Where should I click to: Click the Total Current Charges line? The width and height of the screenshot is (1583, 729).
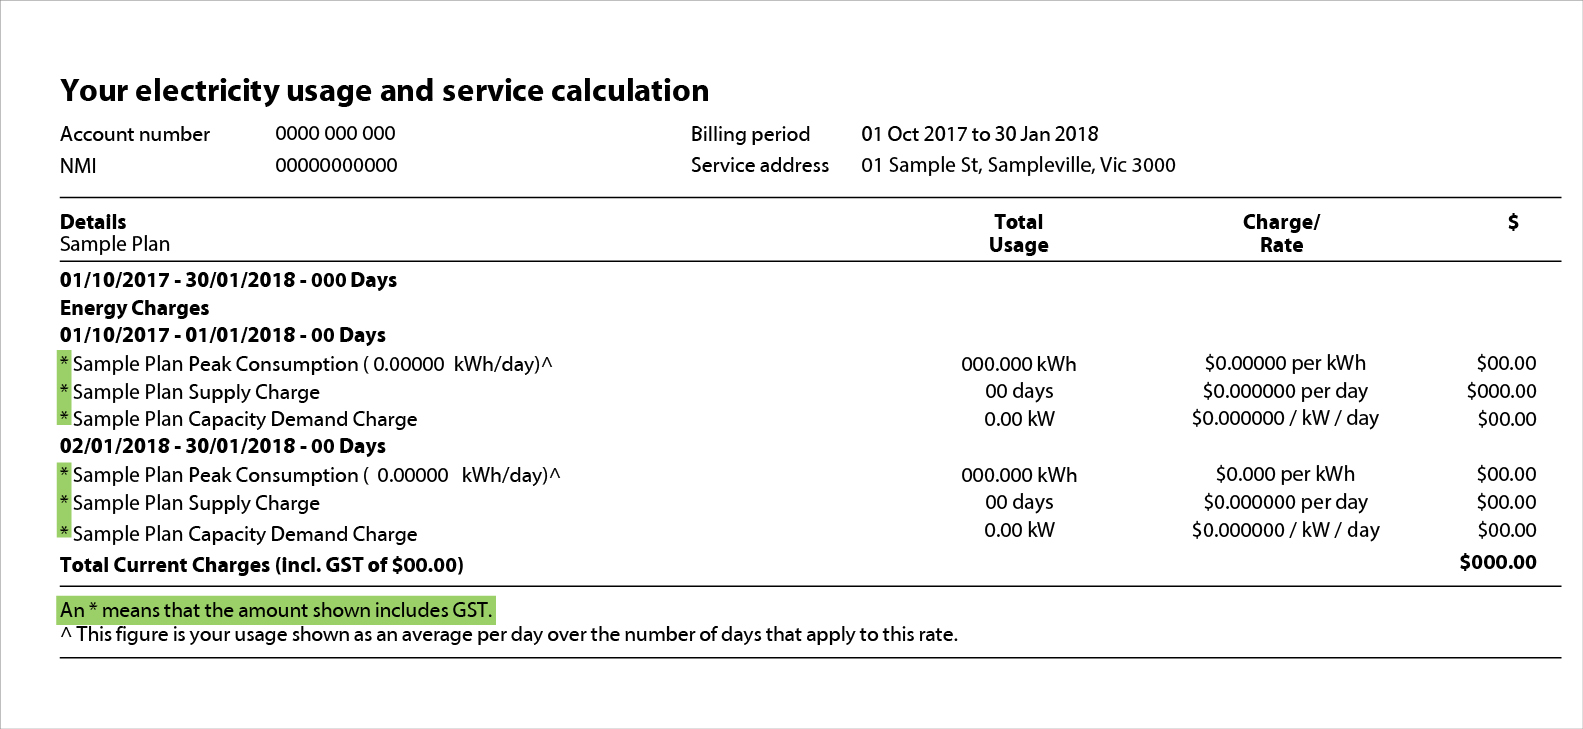tap(262, 565)
